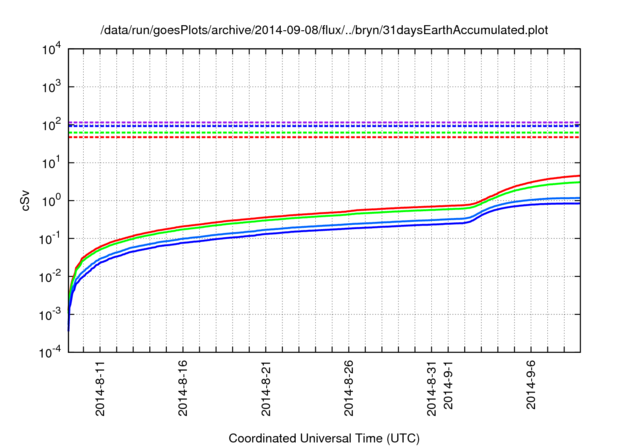Screen dimensions: 640x448
Task: Click the 10^4 y-axis tick label
Action: click(52, 50)
